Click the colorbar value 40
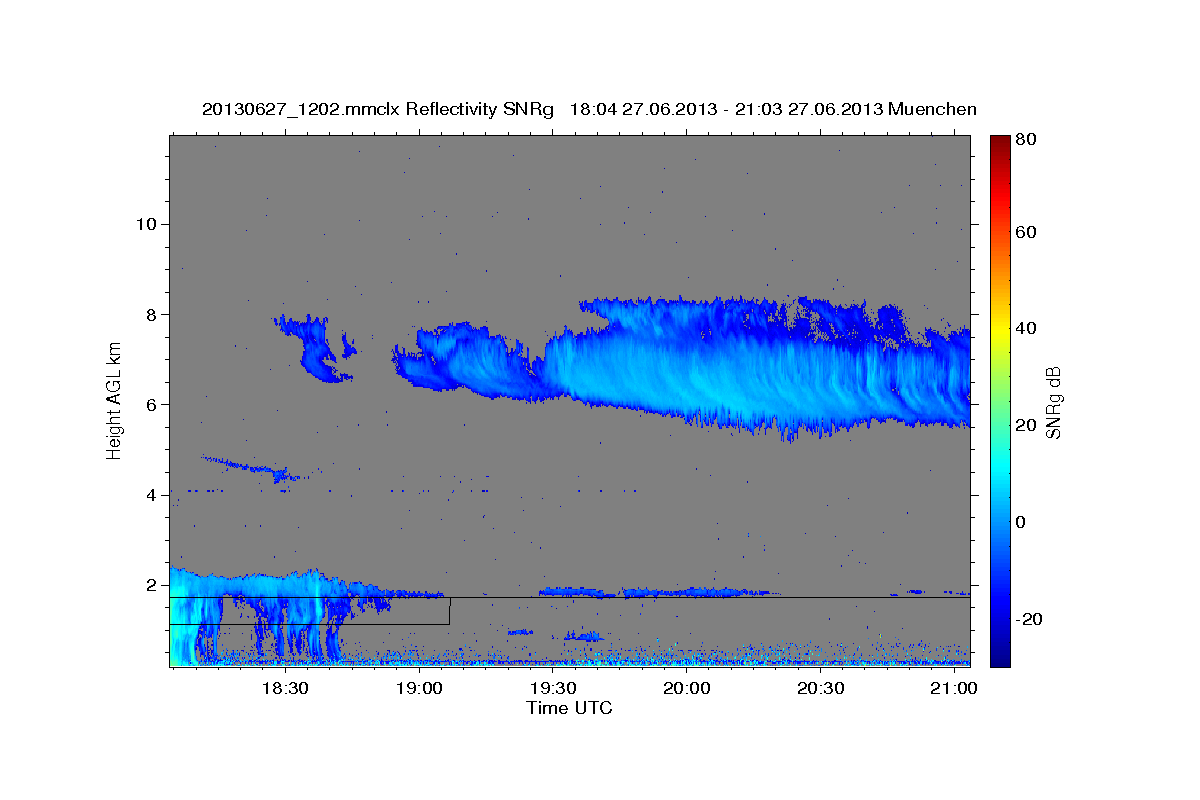 click(1025, 328)
